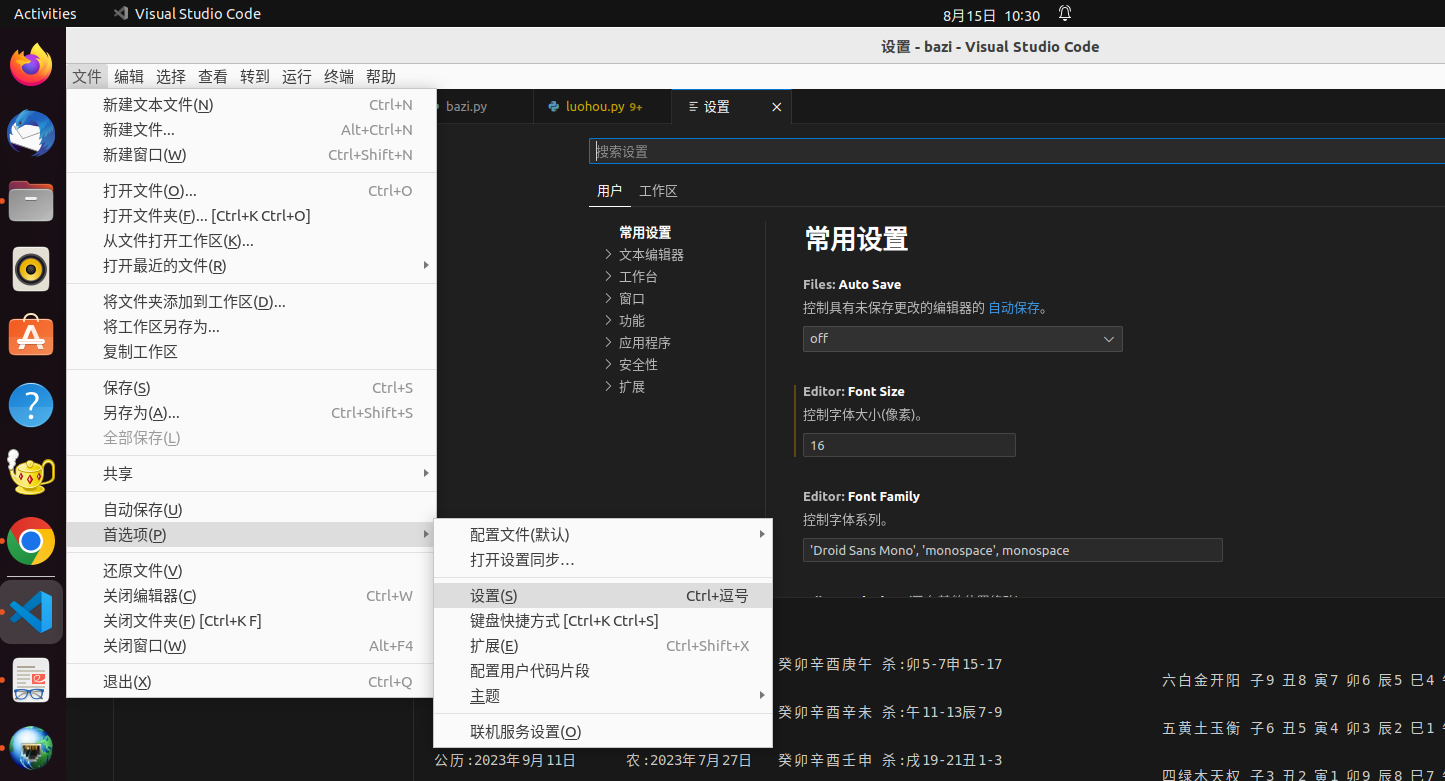Switch to the 工作区 settings tab
Viewport: 1445px width, 781px height.
point(658,191)
